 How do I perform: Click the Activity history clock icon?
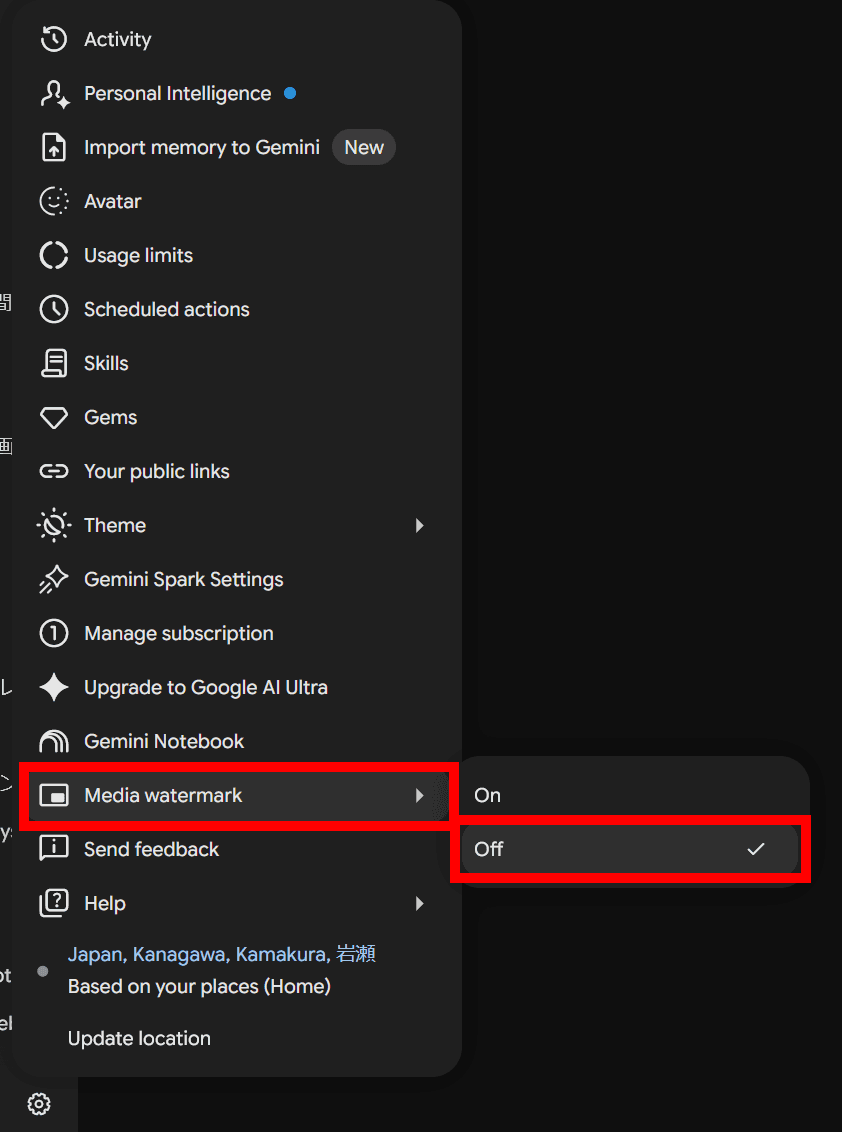pyautogui.click(x=54, y=39)
